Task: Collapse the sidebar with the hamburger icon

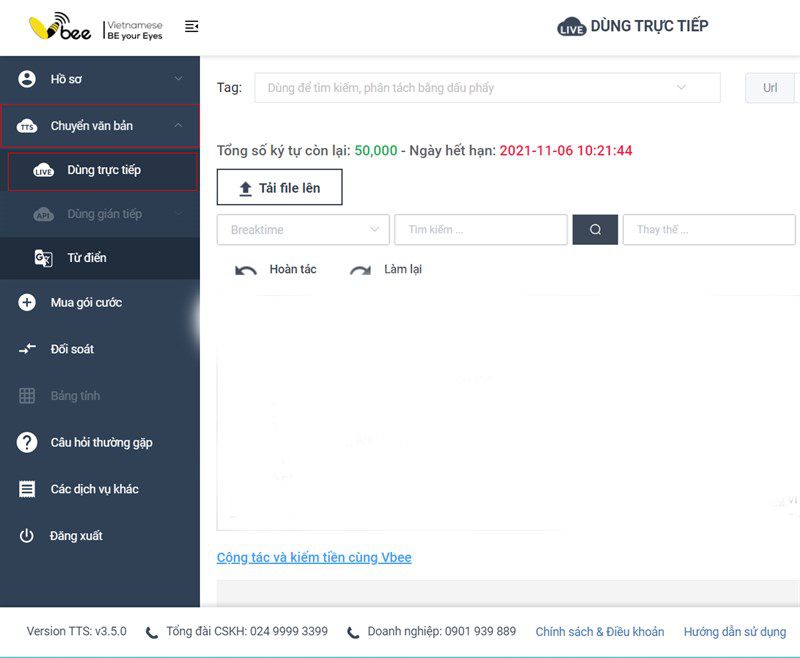Action: (191, 26)
